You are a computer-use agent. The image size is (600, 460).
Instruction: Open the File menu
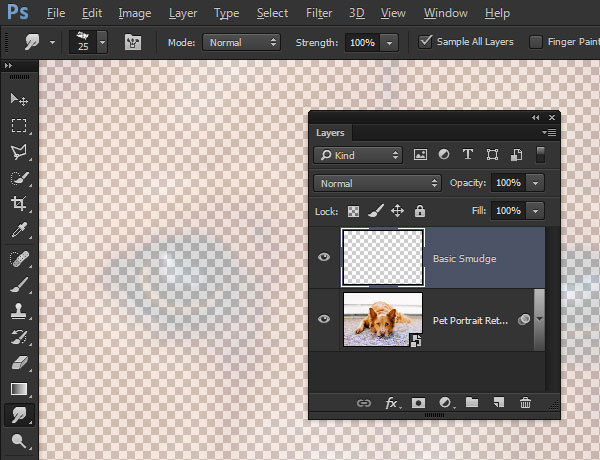pos(56,13)
